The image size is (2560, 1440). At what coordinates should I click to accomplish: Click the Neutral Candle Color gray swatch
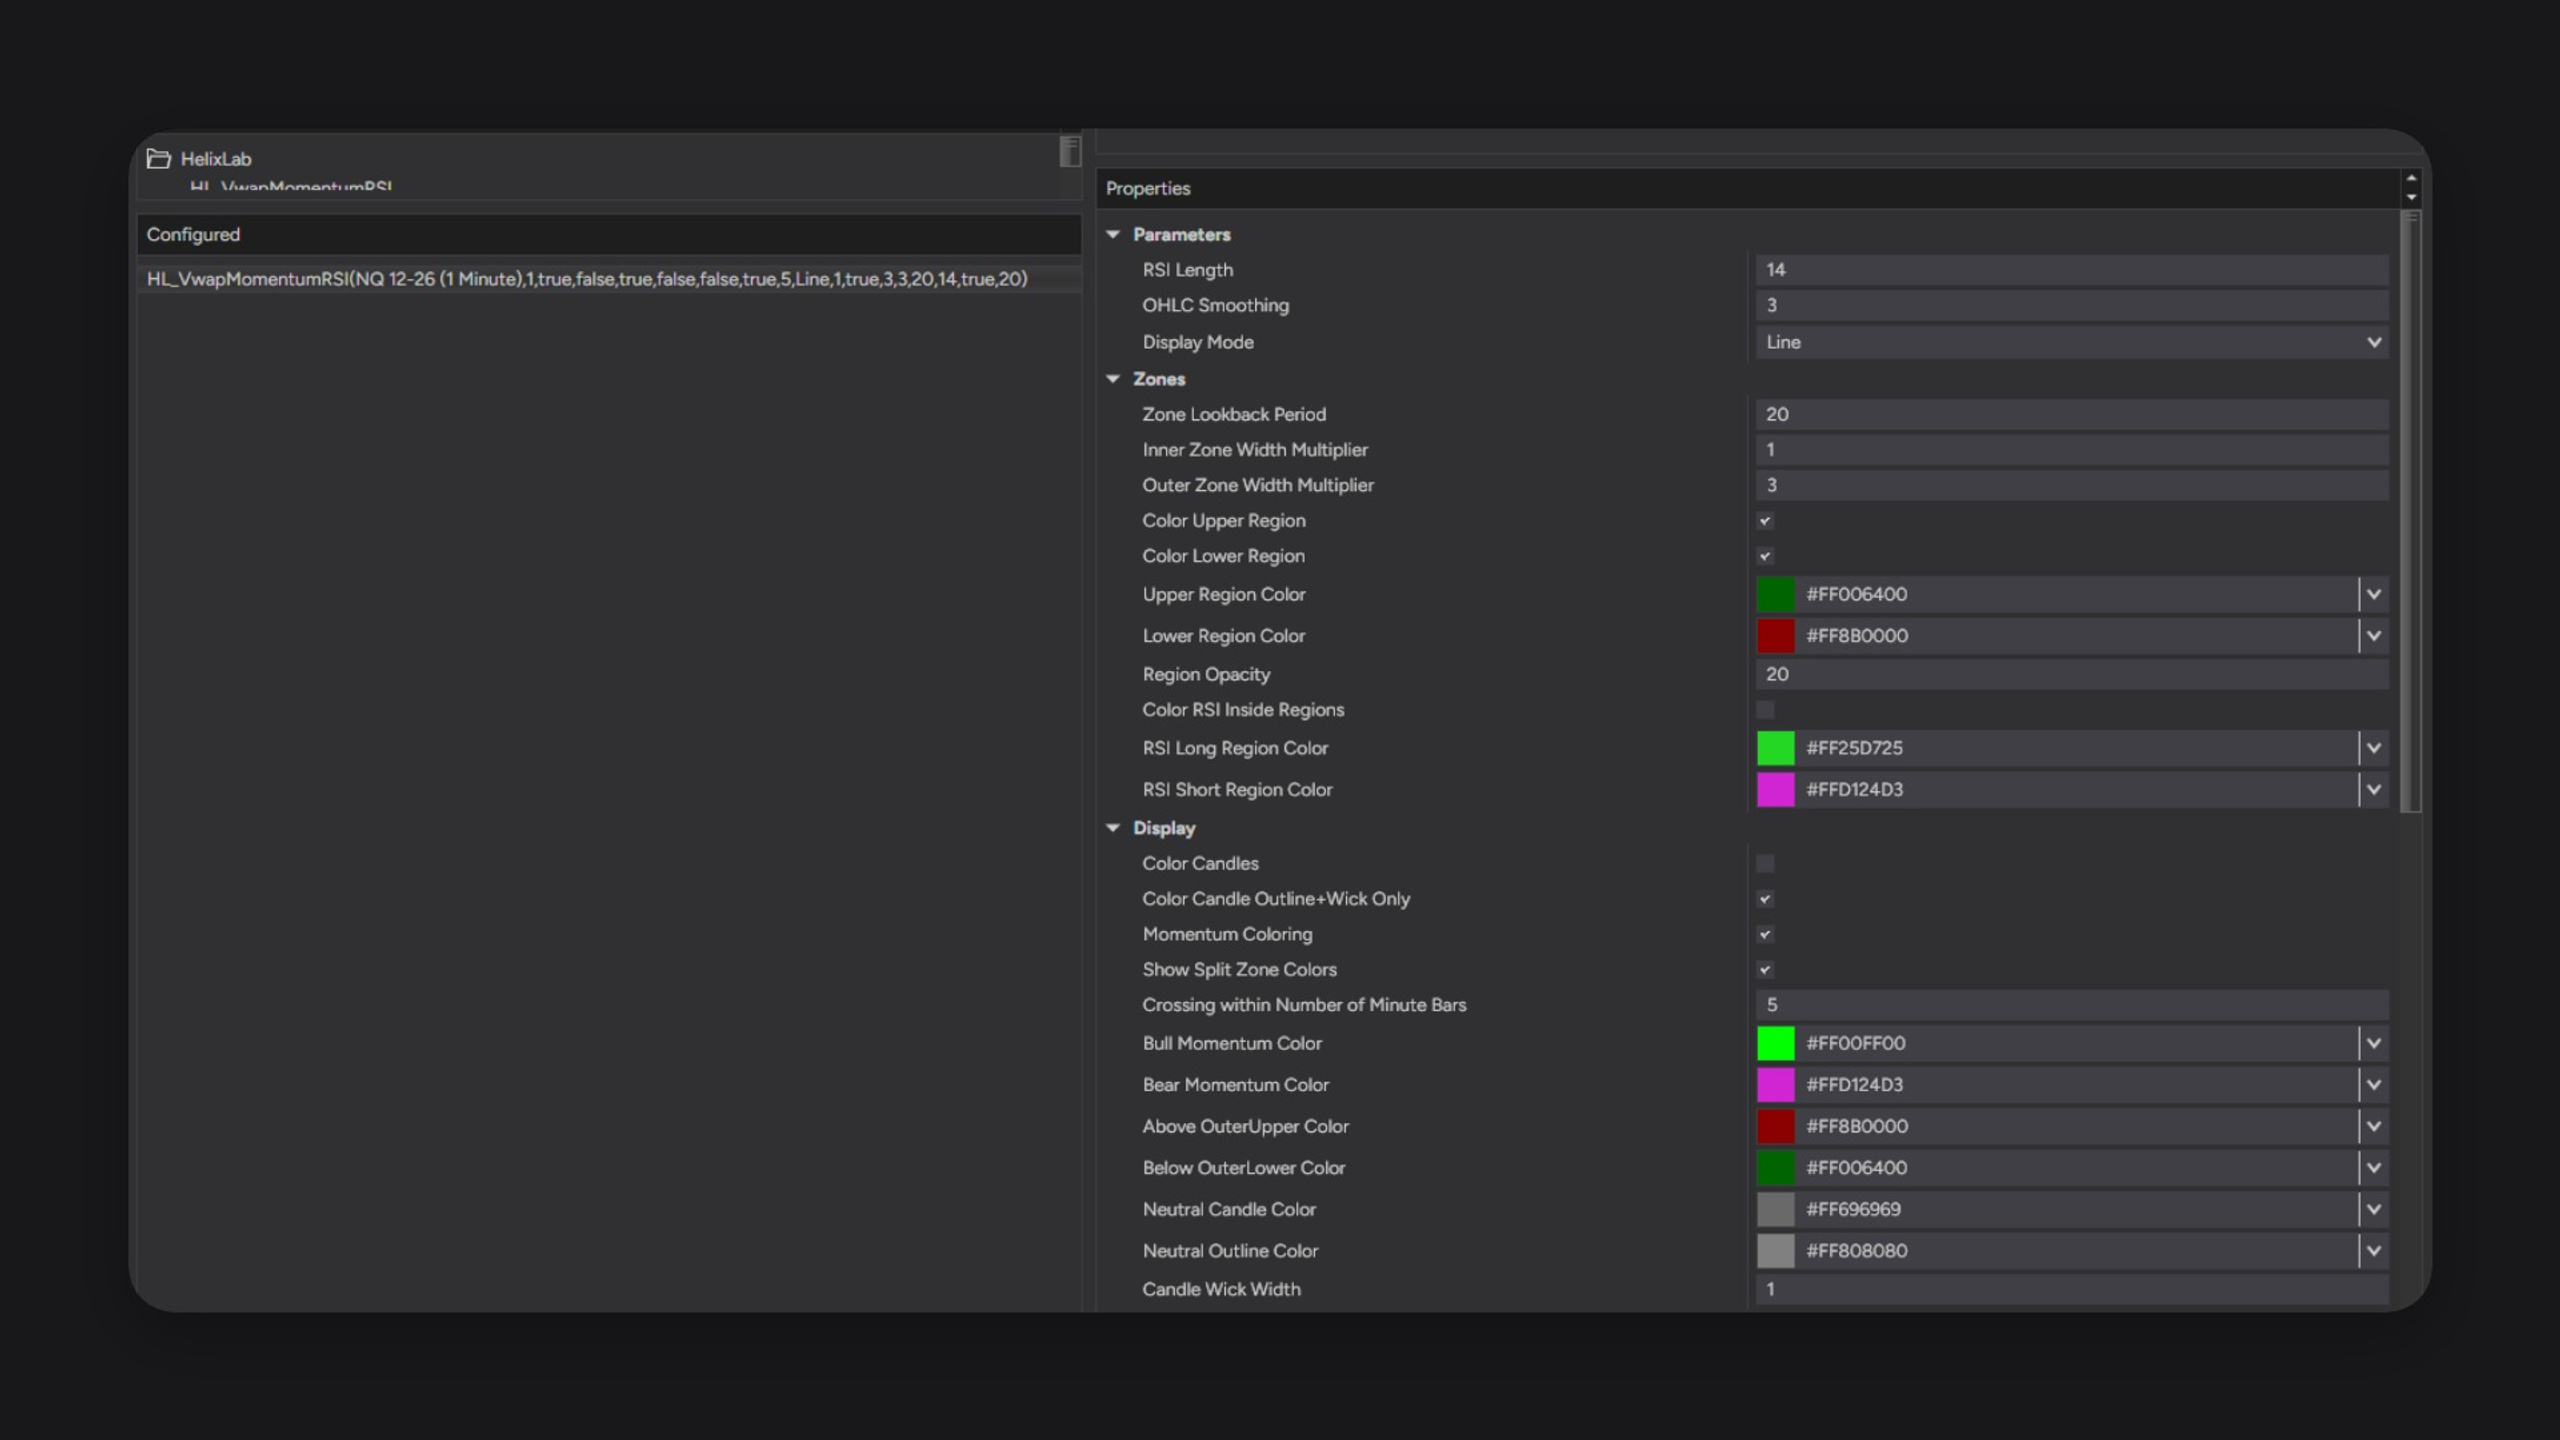click(x=1776, y=1209)
